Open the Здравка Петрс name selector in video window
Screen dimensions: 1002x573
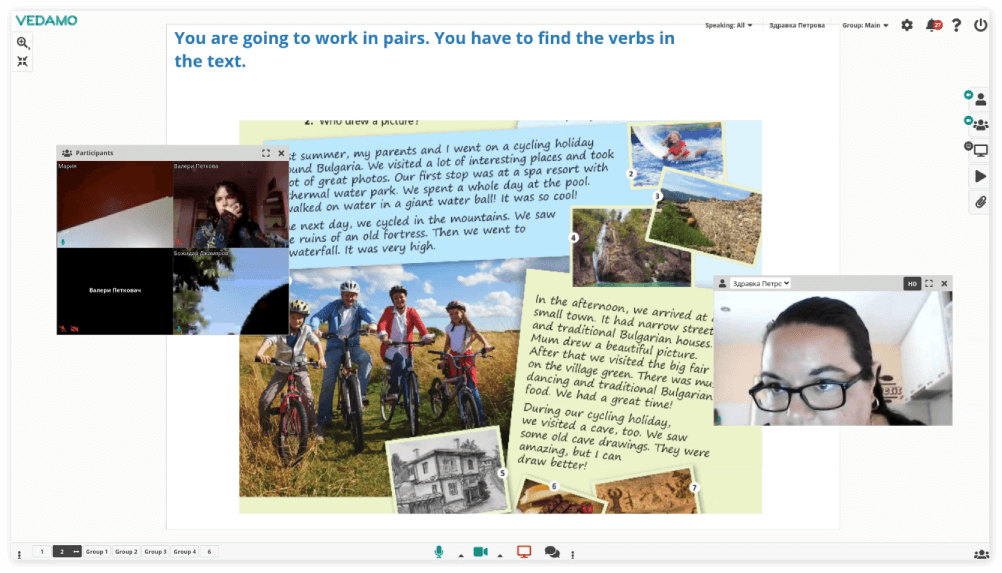(x=760, y=283)
